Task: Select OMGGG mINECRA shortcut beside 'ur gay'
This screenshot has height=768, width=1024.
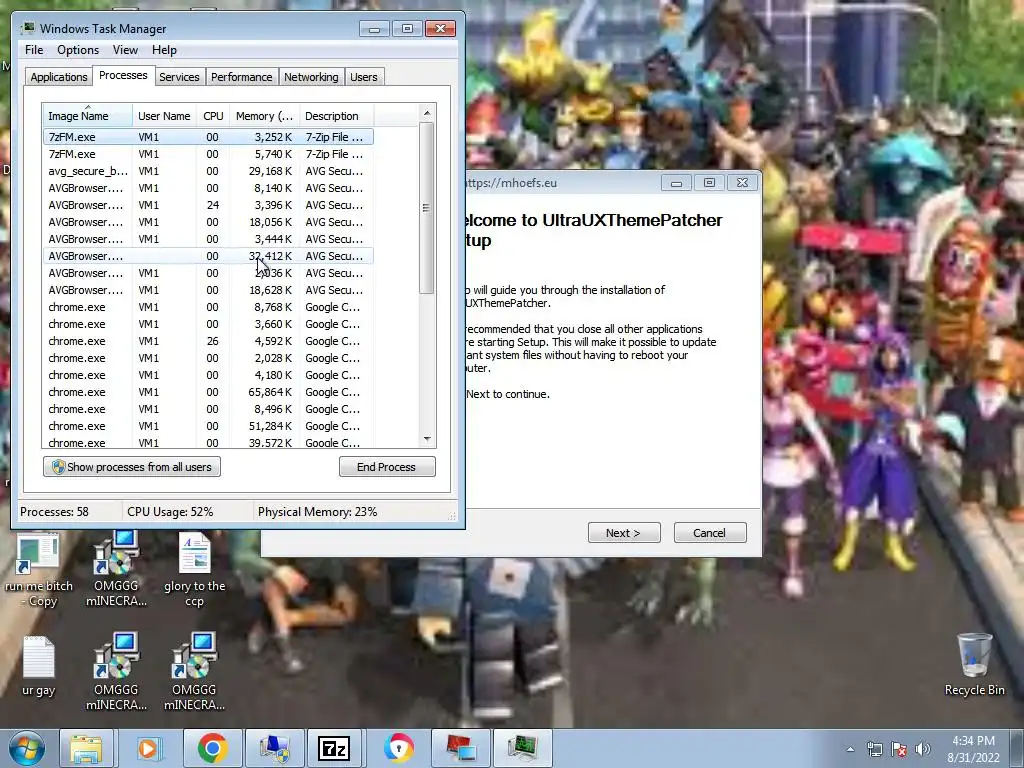Action: pyautogui.click(x=116, y=671)
